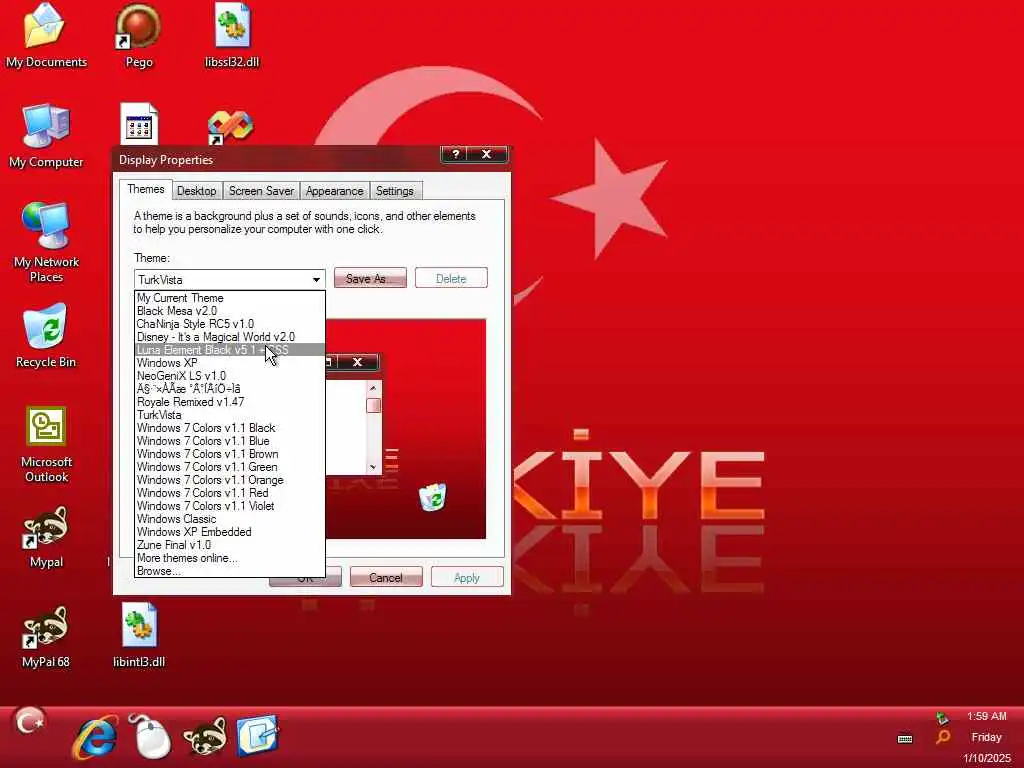
Task: Click the Delete theme button
Action: click(x=451, y=278)
